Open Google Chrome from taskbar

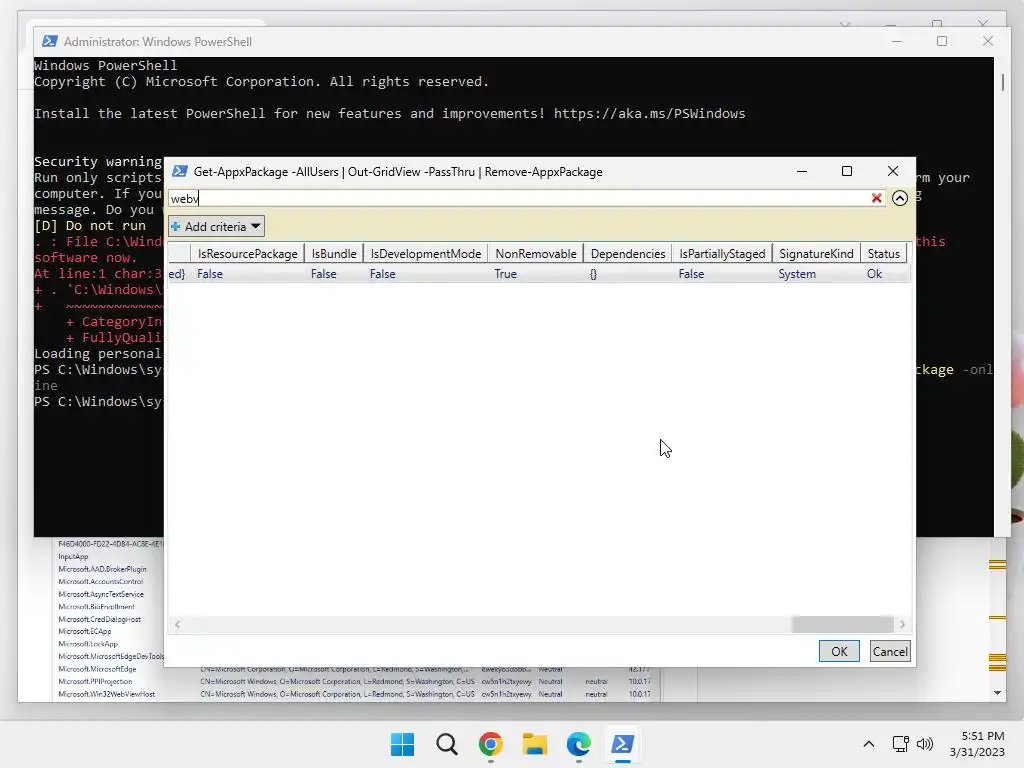click(x=490, y=744)
